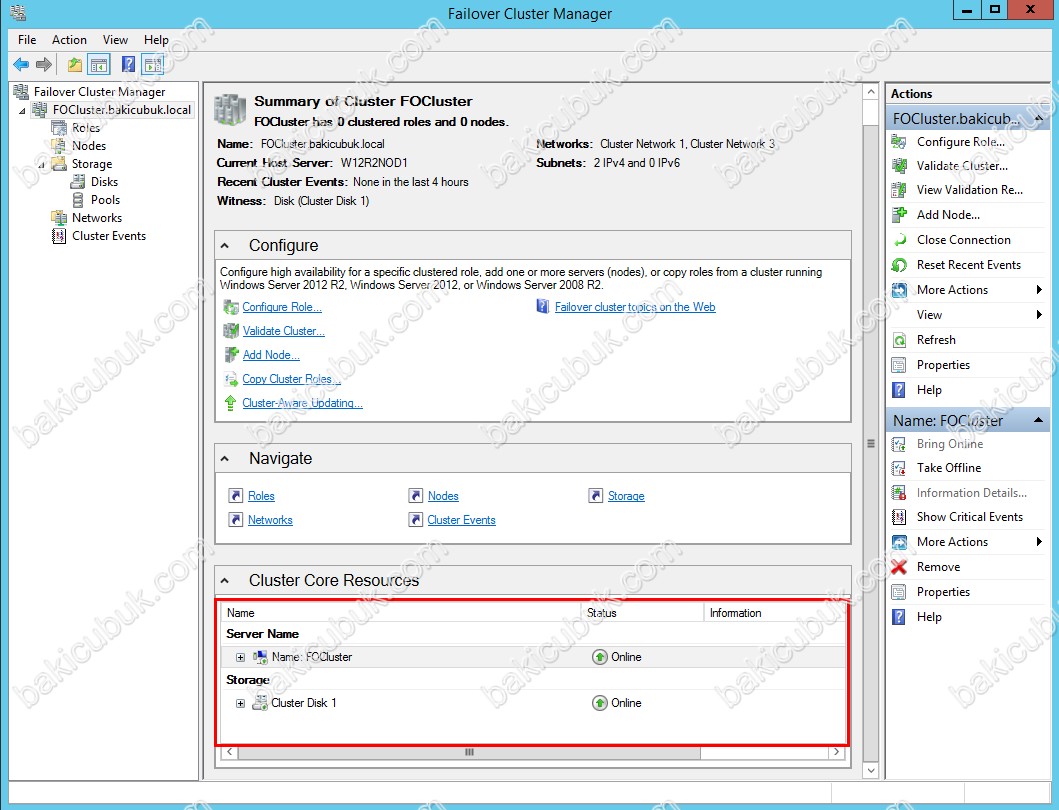The height and width of the screenshot is (810, 1059).
Task: Click the Nodes shortcut icon under Navigate
Action: point(415,496)
